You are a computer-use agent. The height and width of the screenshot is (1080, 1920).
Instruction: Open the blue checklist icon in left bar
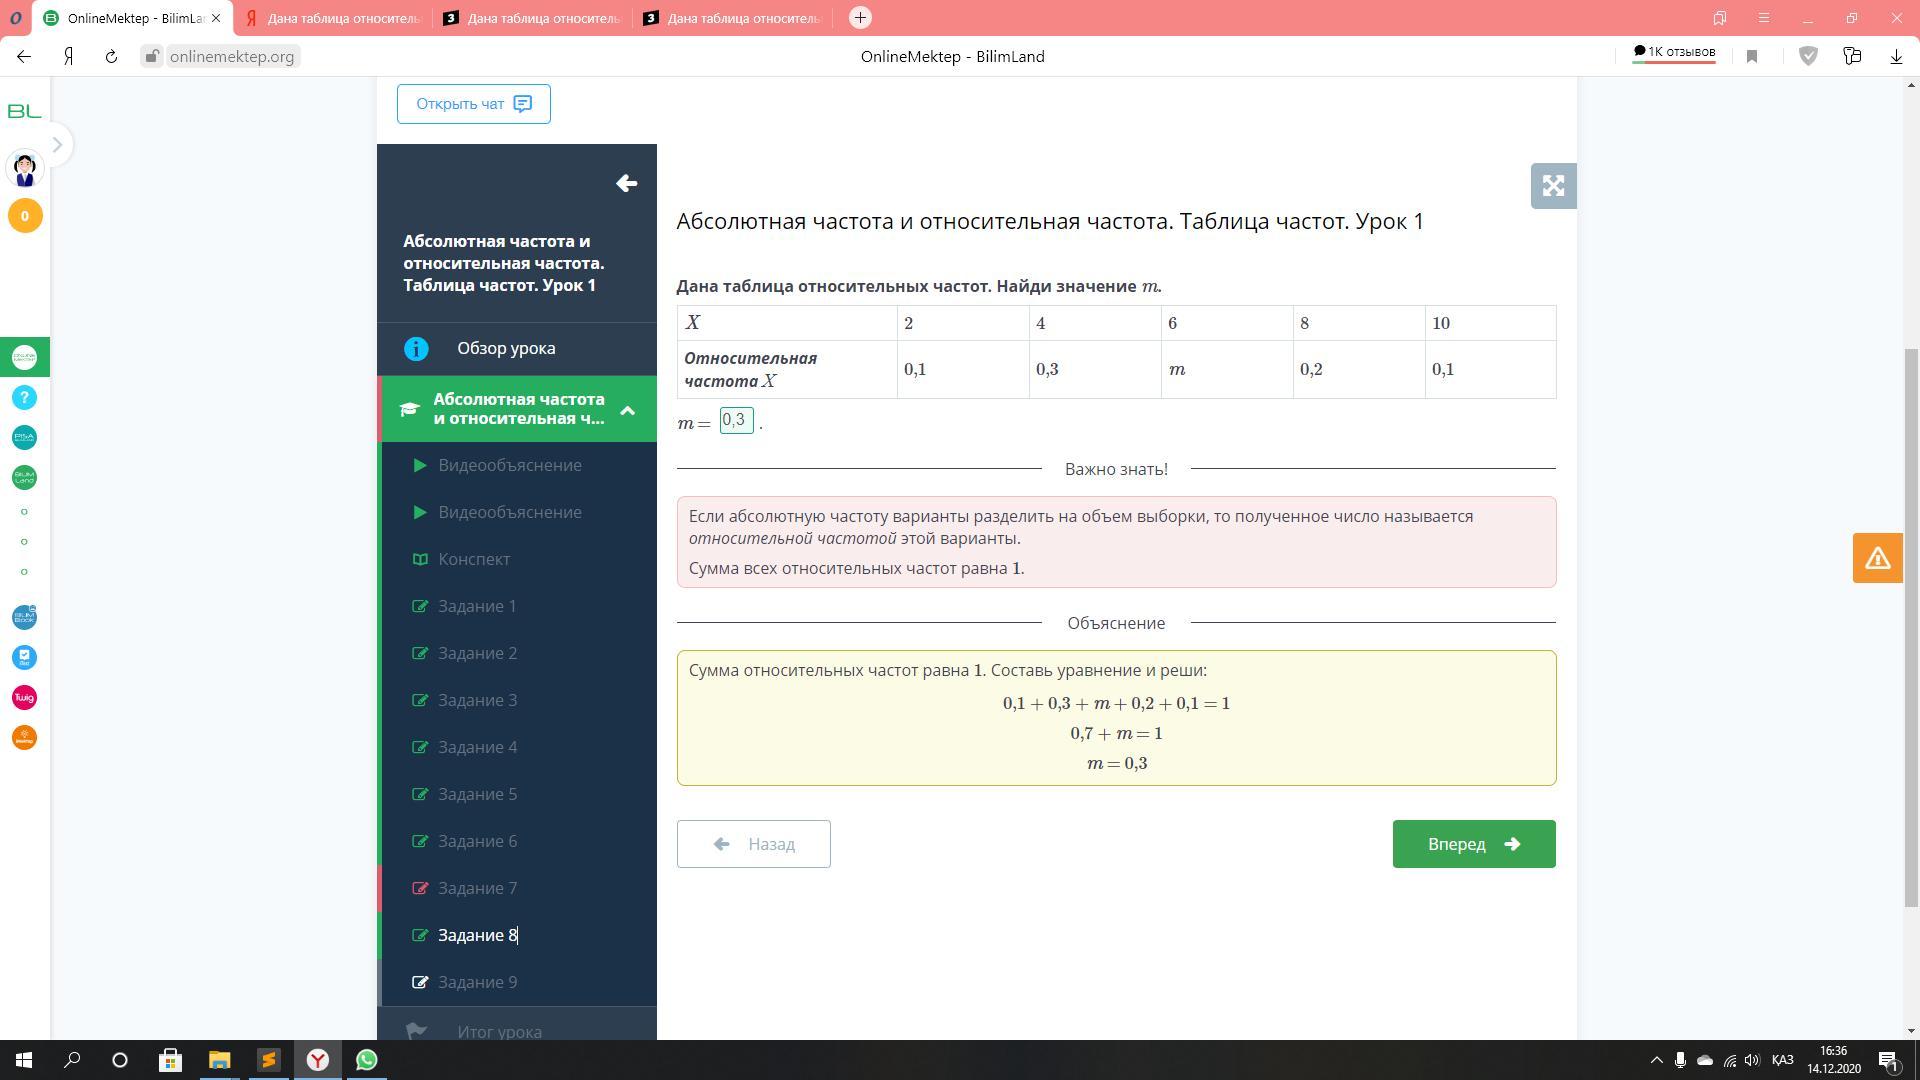[25, 657]
